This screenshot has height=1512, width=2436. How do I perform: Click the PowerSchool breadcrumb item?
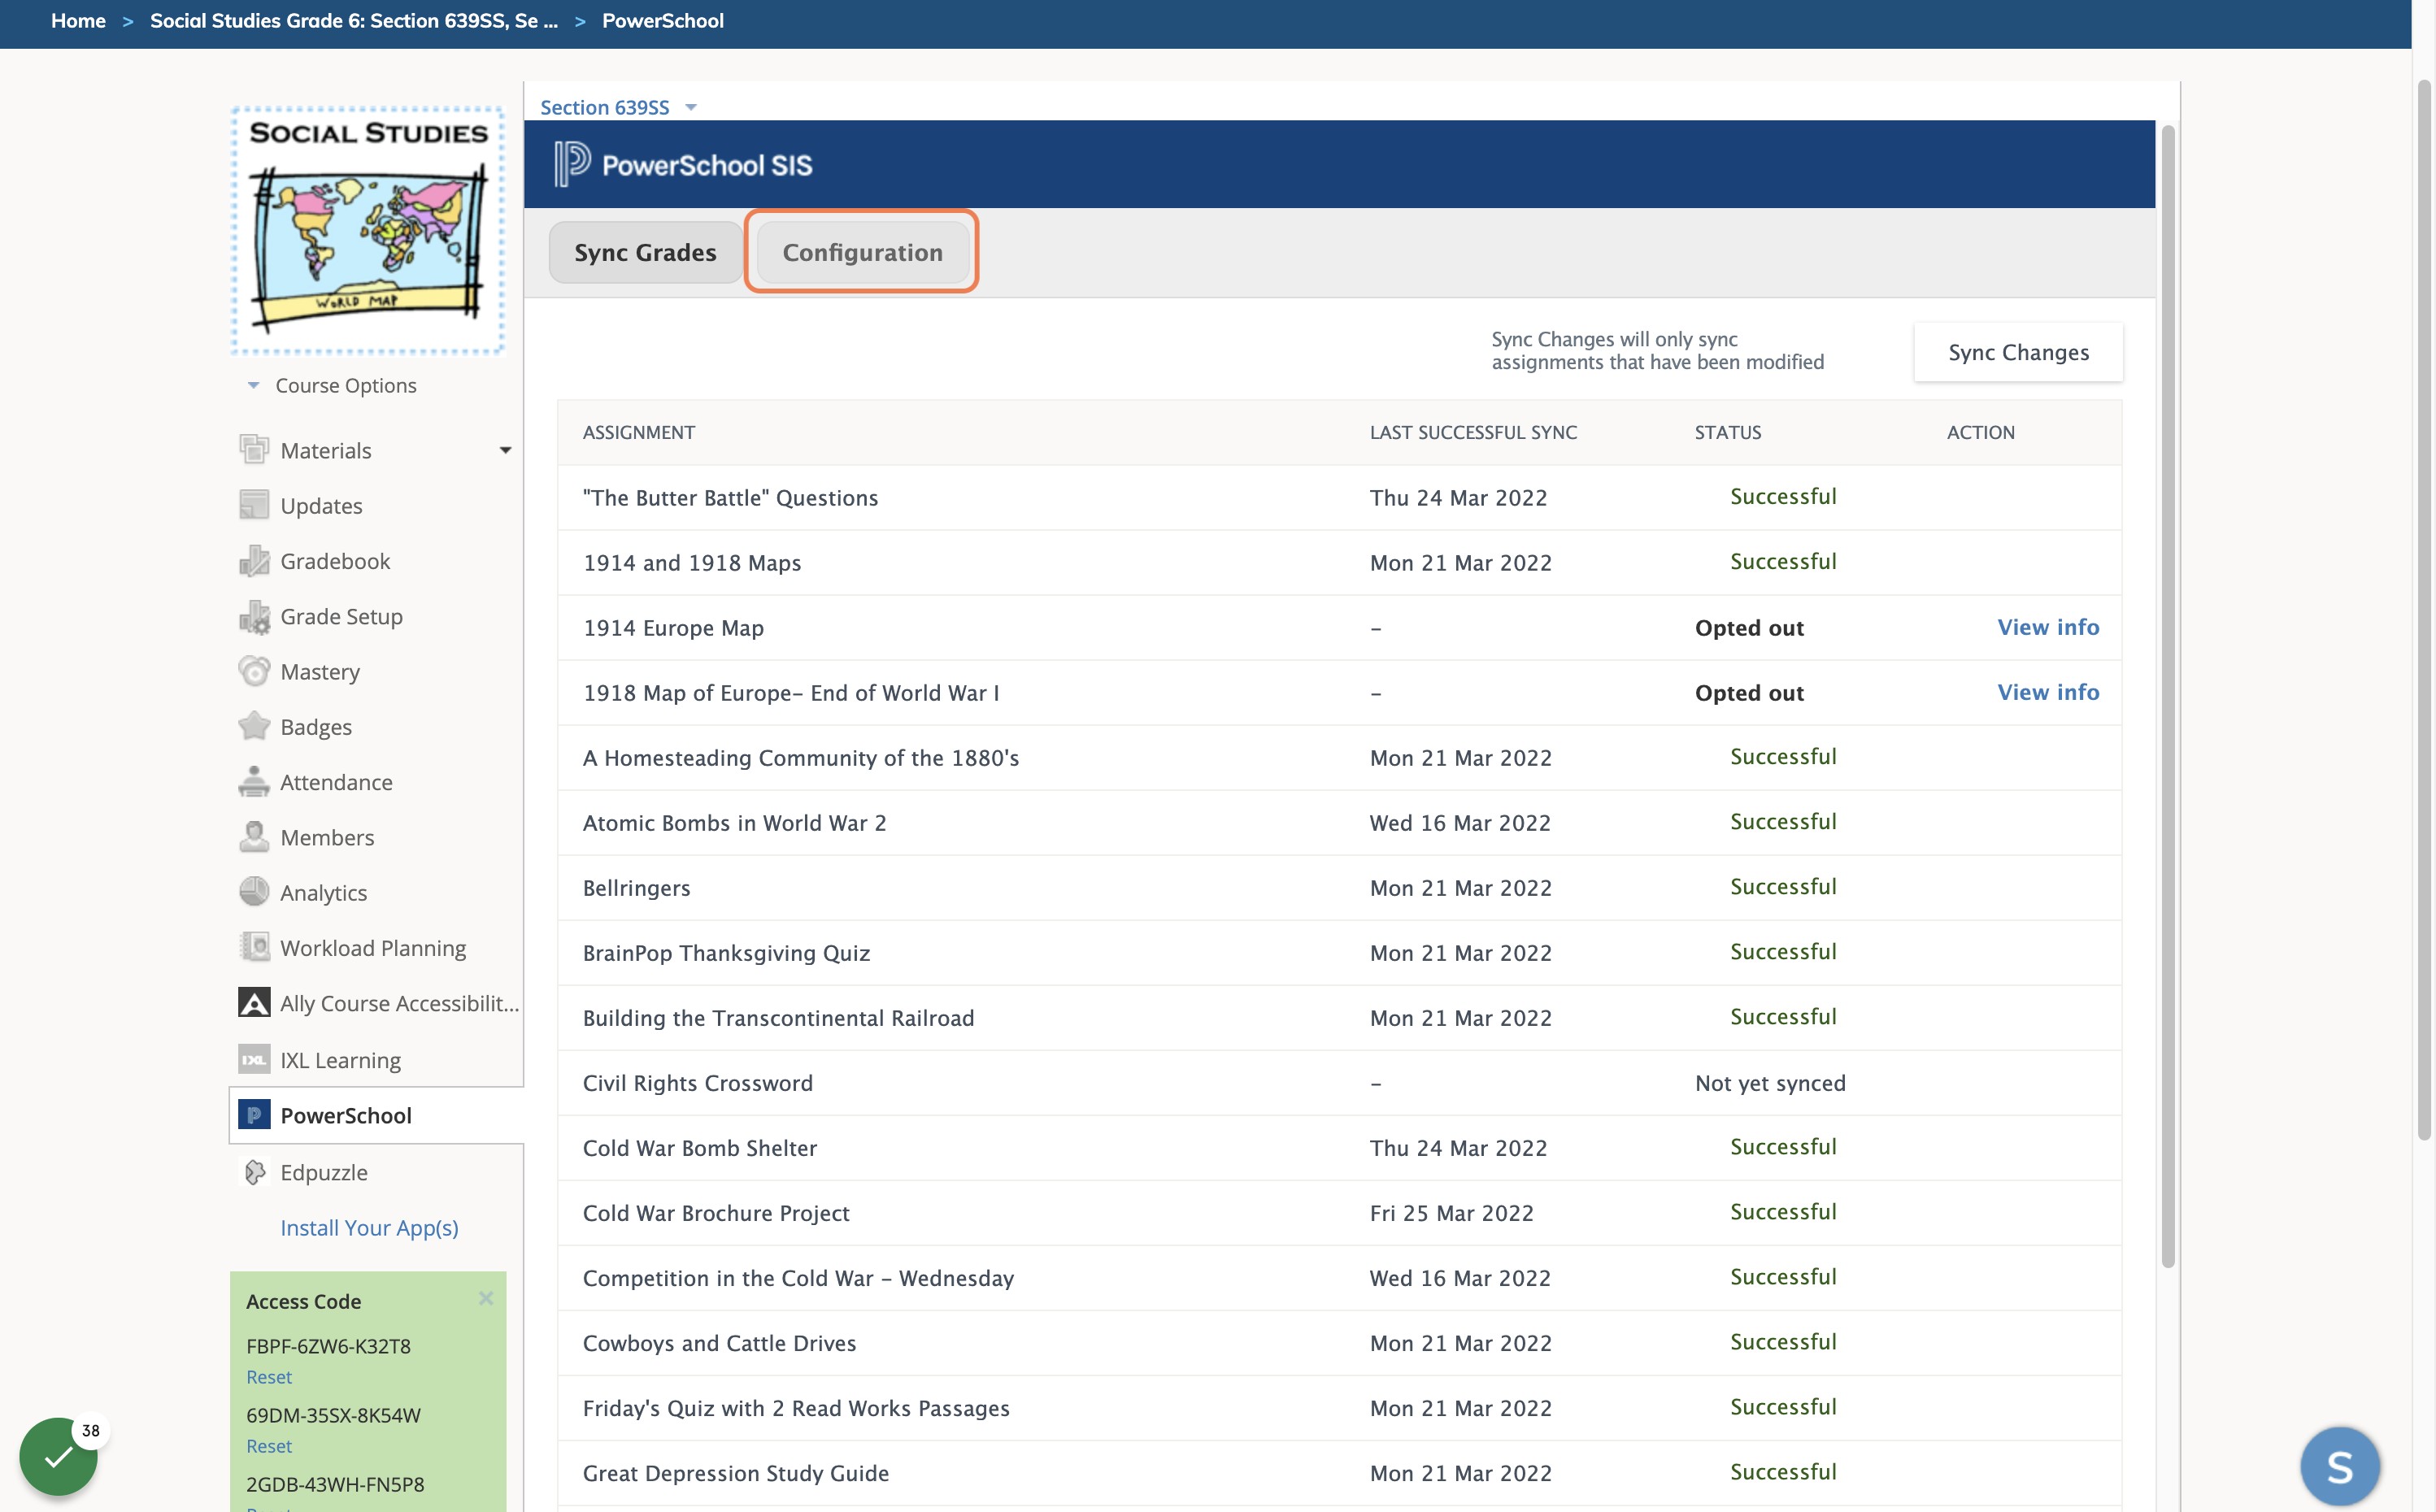(x=662, y=20)
